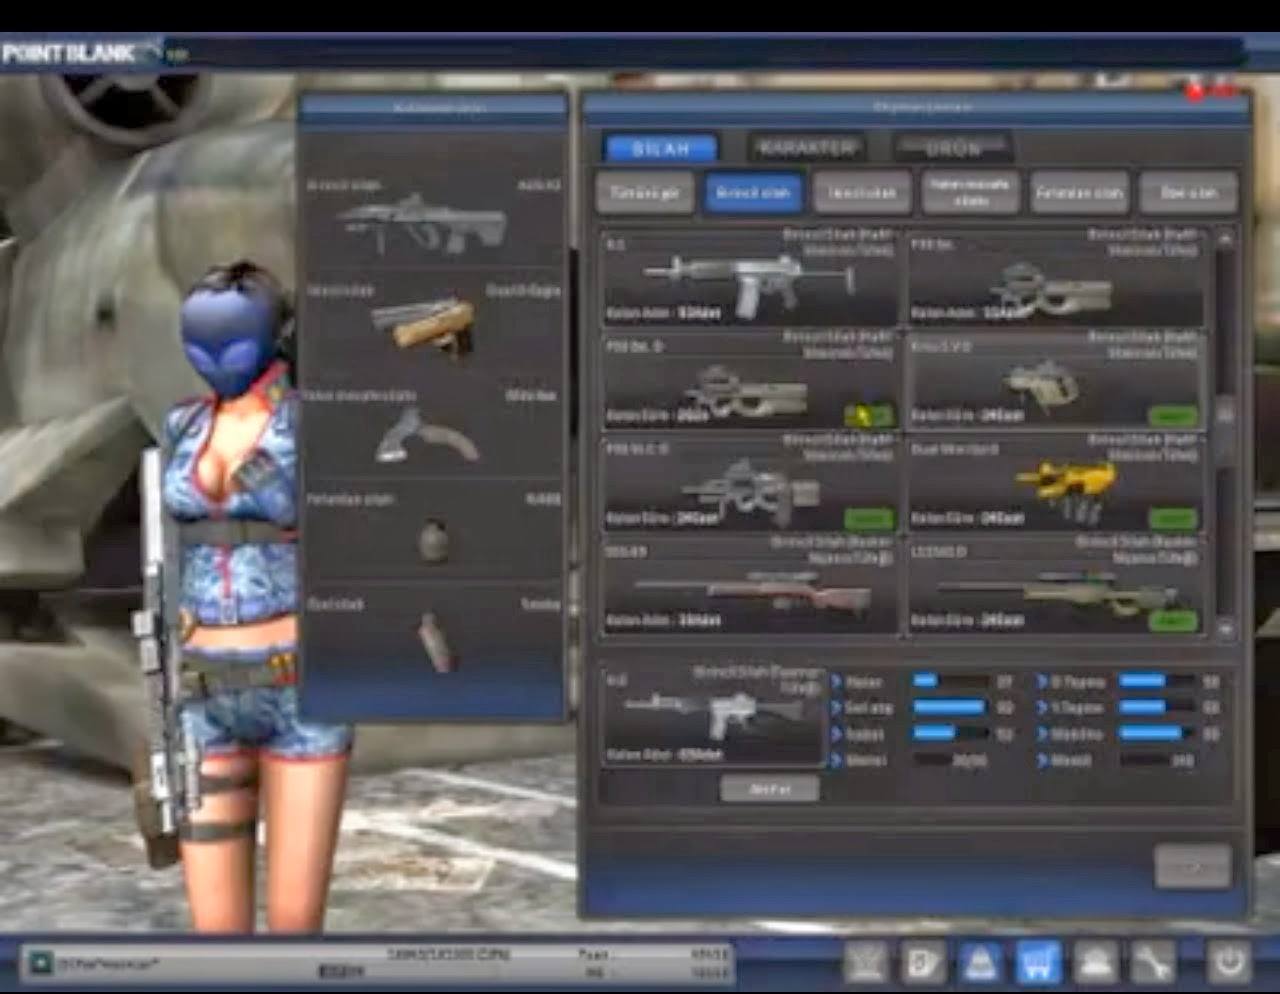This screenshot has height=994, width=1280.
Task: Open the ÜRÜN tab
Action: point(953,148)
